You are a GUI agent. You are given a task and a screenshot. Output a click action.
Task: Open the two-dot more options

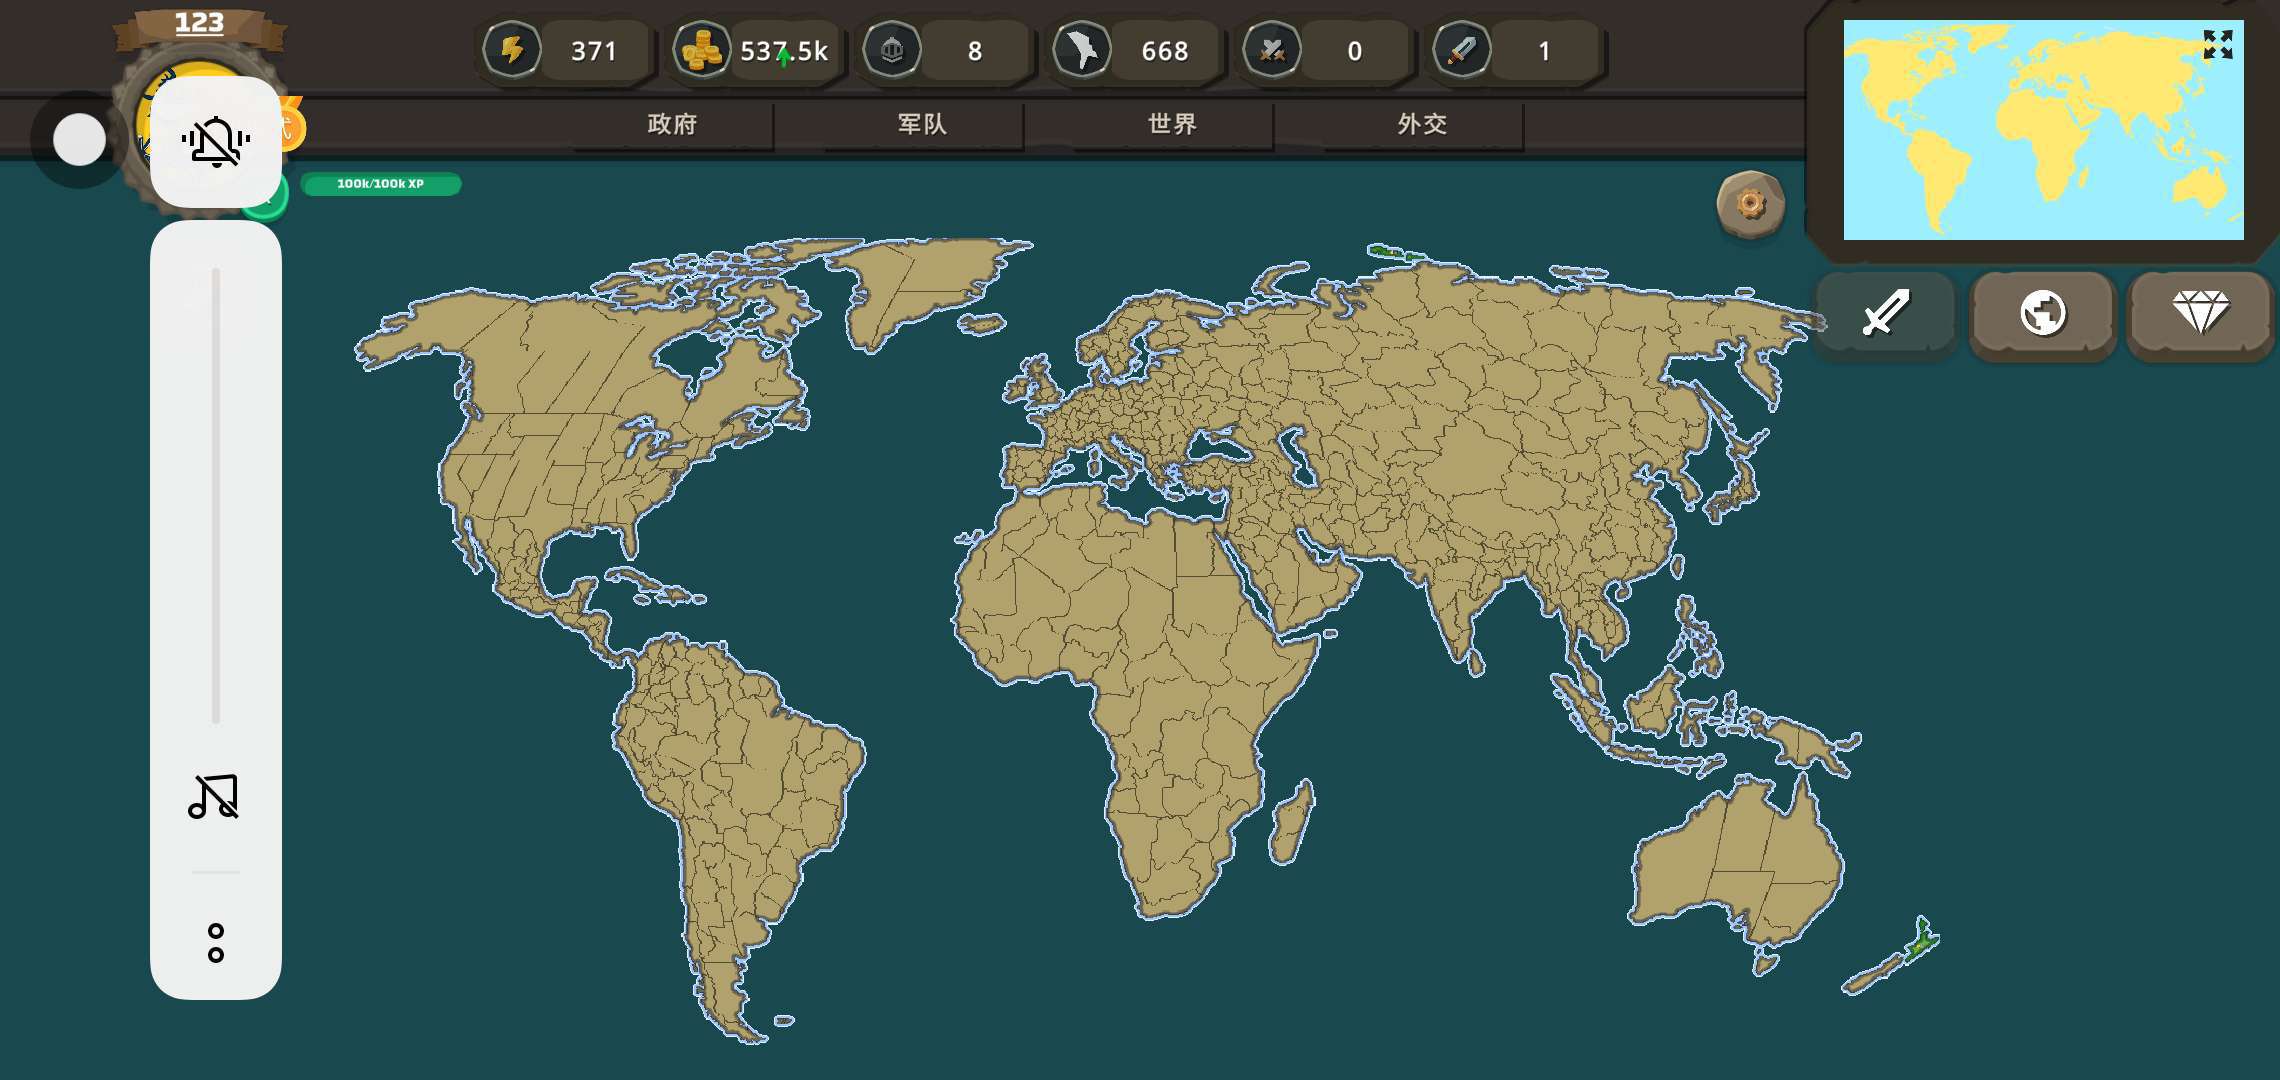pos(215,942)
